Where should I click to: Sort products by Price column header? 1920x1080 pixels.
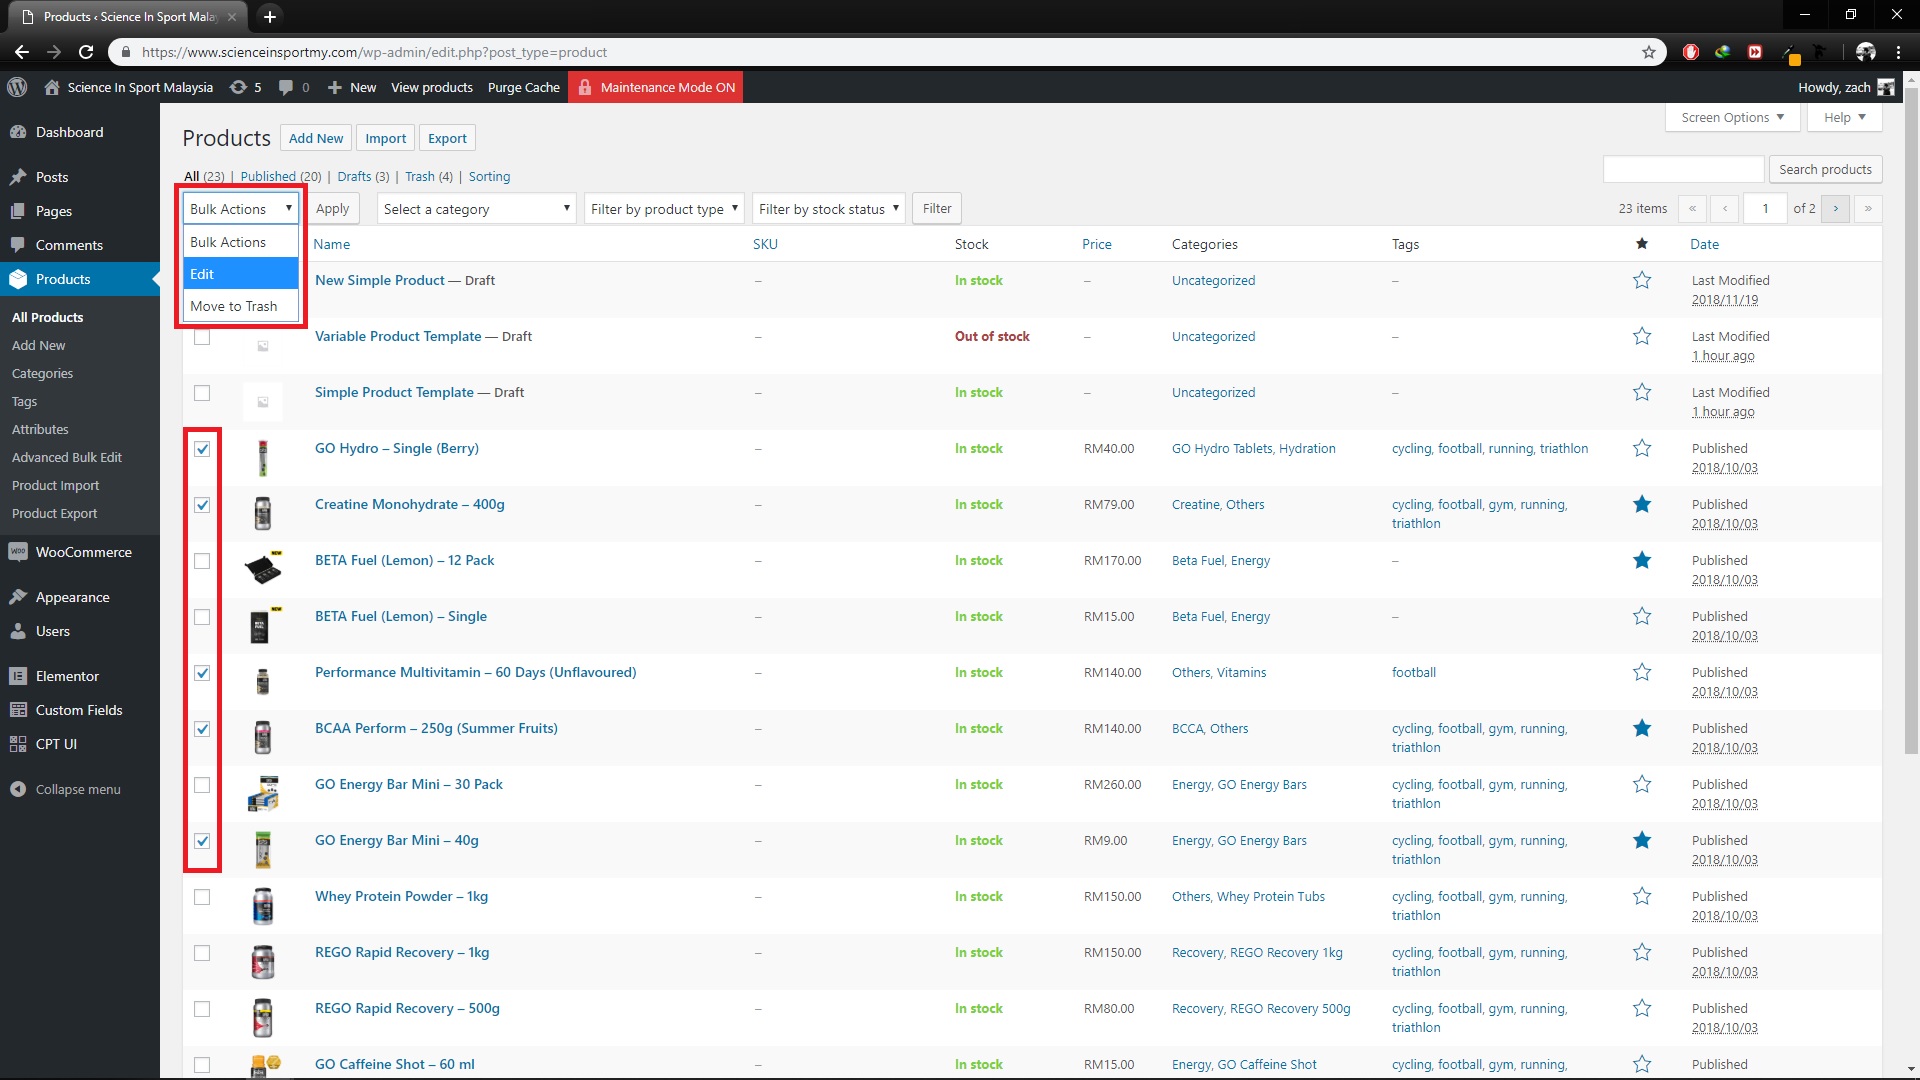click(1096, 244)
